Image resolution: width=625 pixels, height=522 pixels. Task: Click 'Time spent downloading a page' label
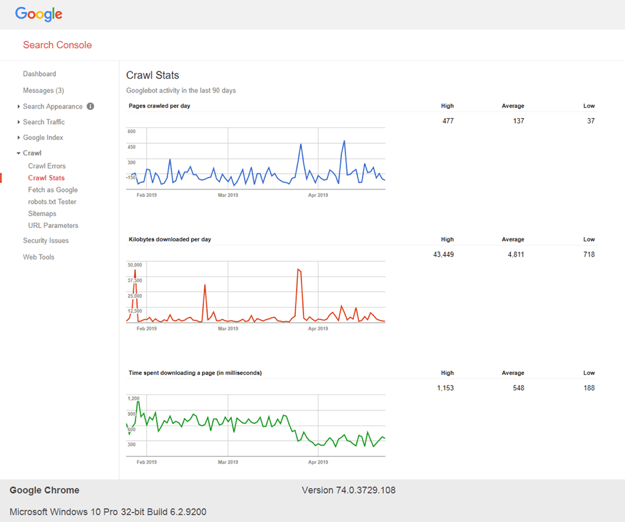coord(195,373)
